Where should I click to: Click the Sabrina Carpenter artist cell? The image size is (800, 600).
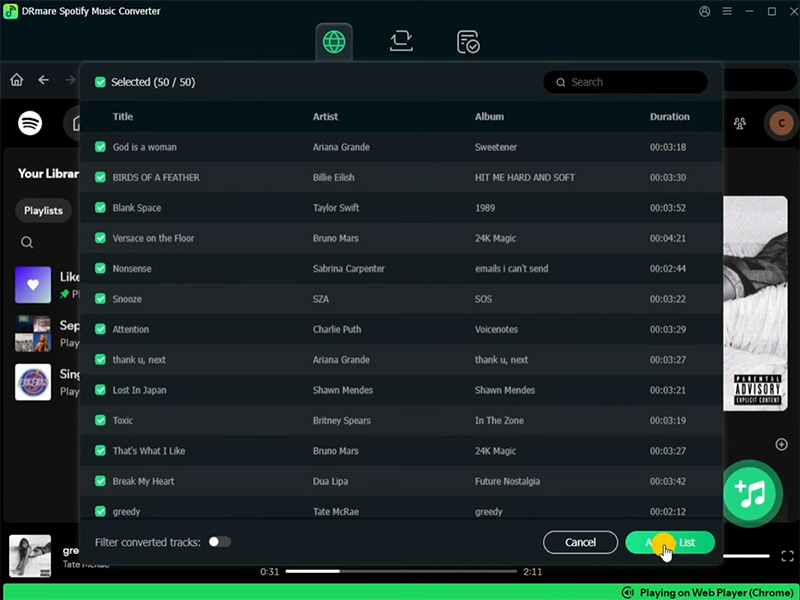pos(348,268)
